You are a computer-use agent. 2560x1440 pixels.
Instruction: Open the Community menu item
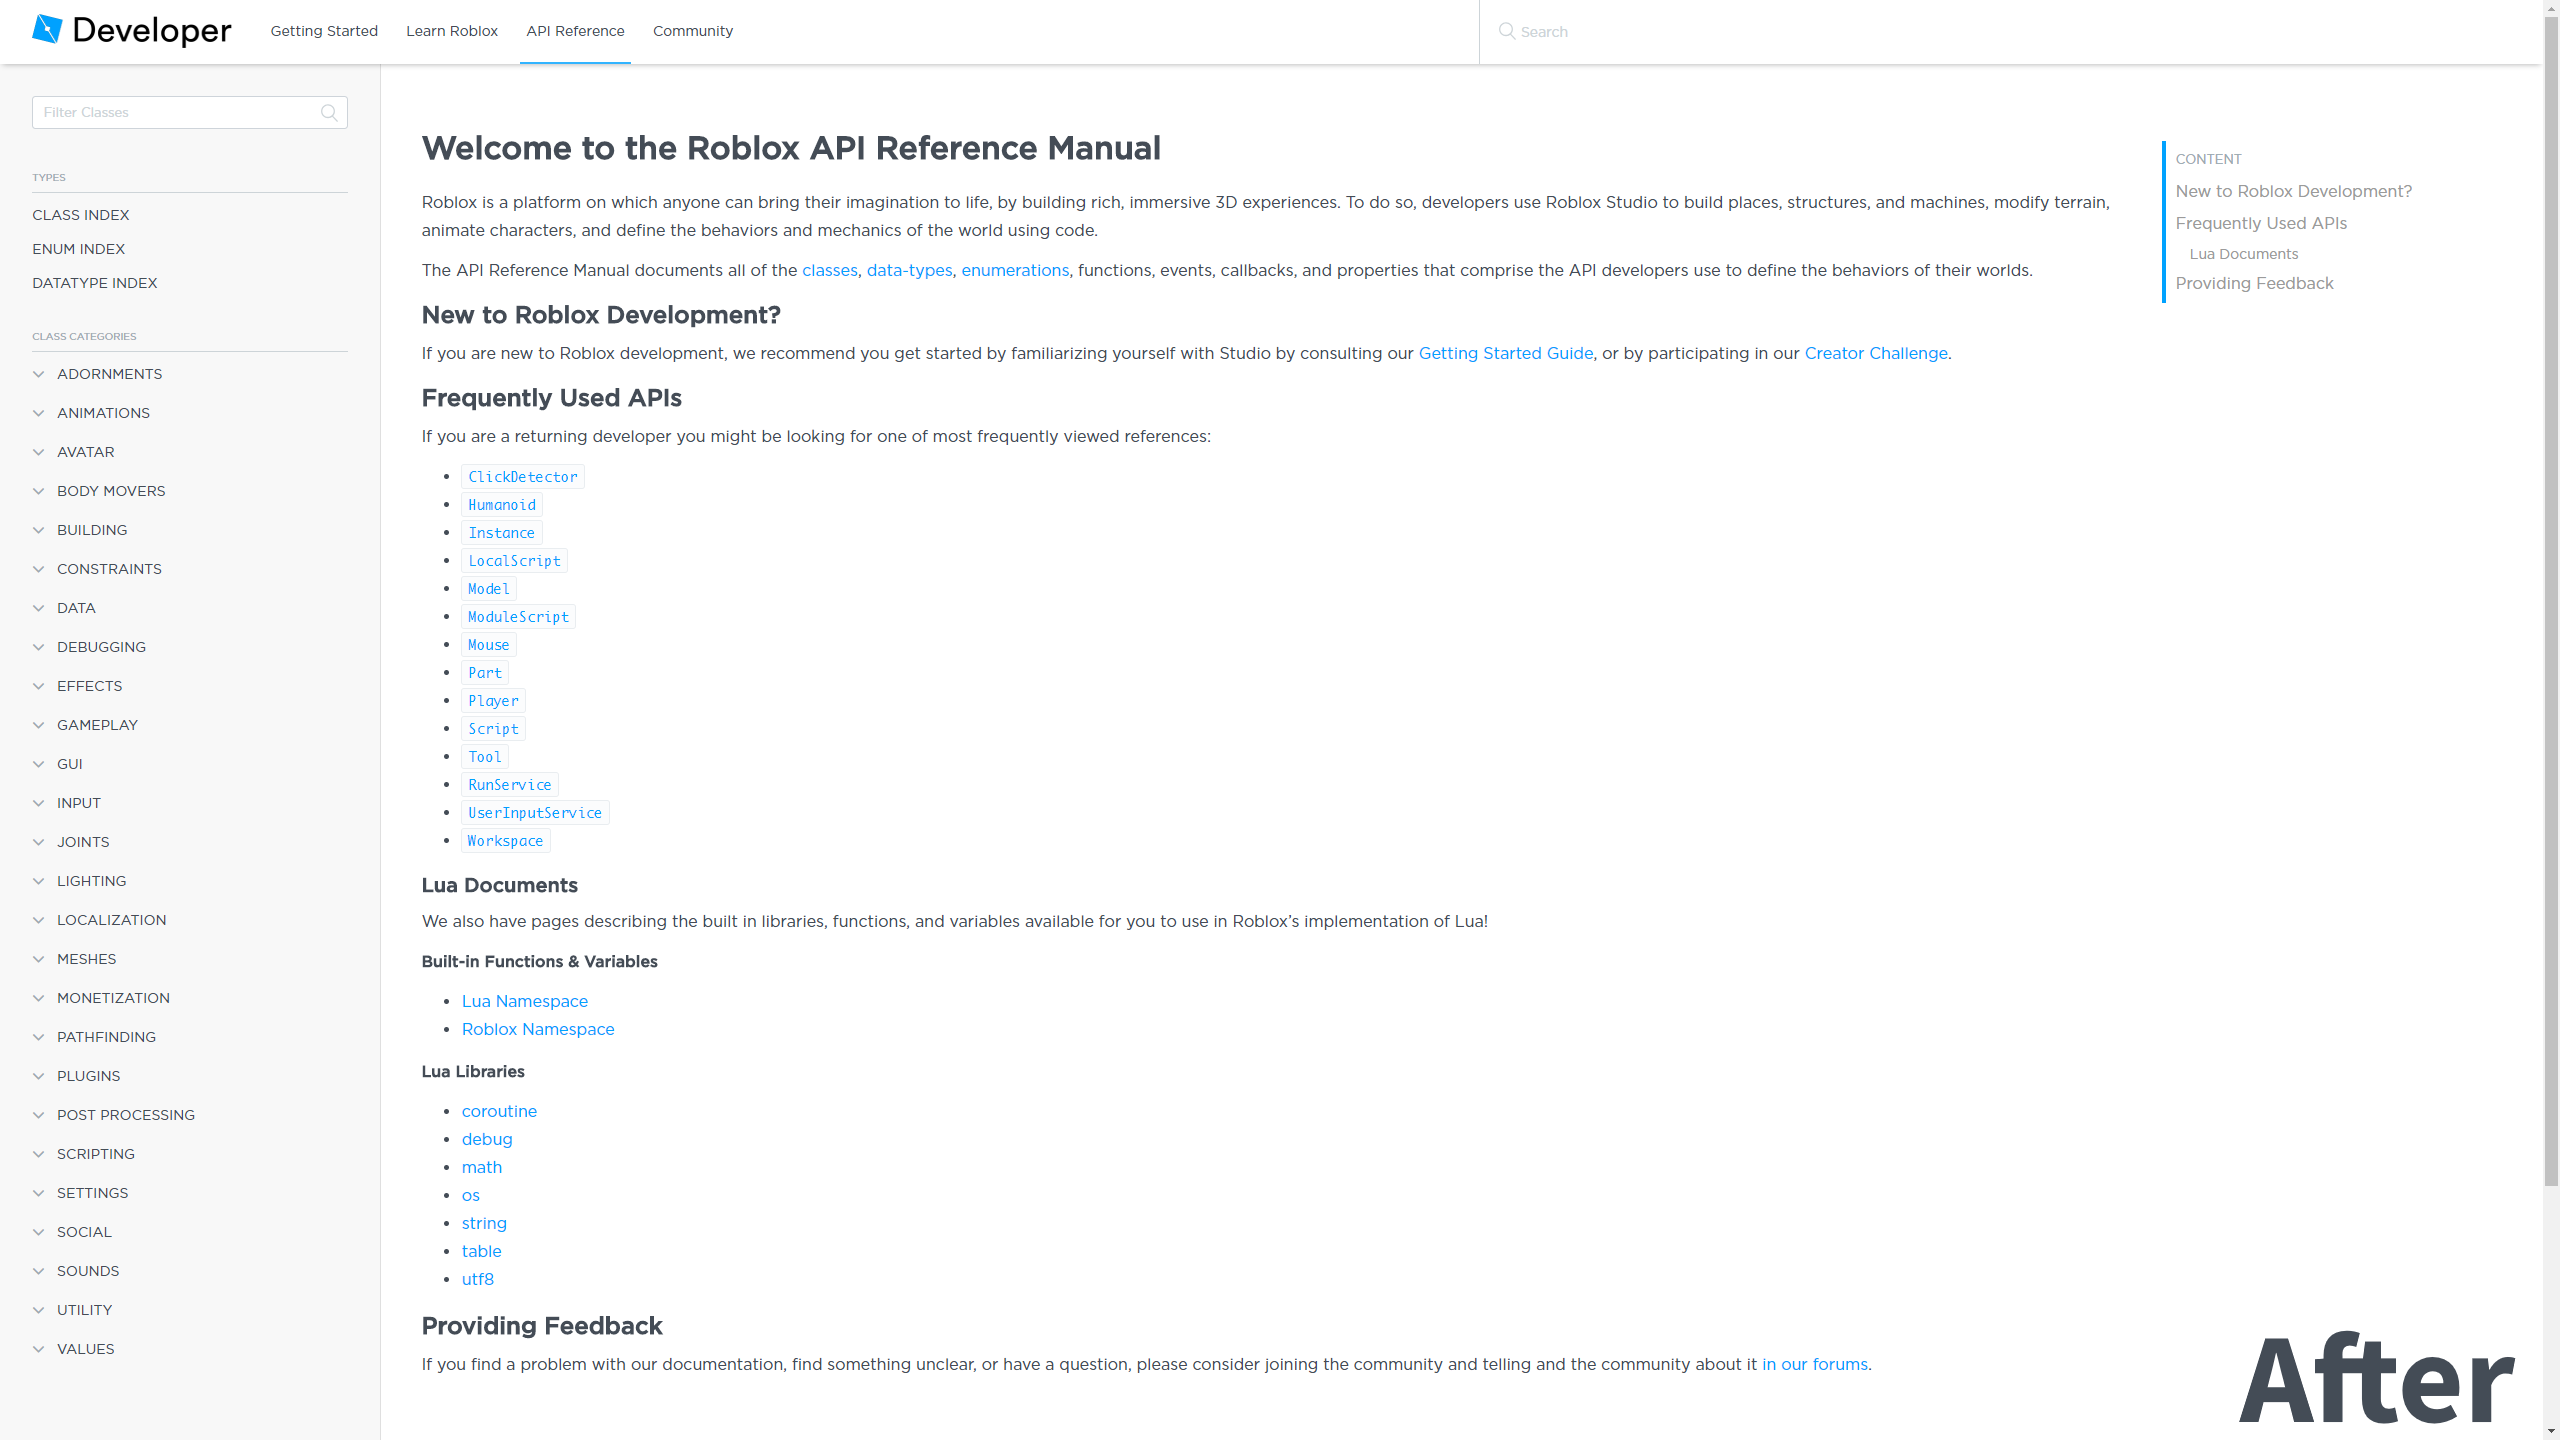pyautogui.click(x=693, y=31)
